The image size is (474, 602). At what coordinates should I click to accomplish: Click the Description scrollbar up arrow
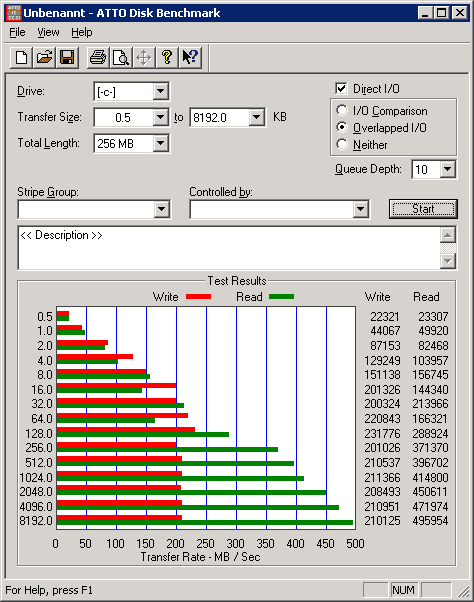(448, 235)
